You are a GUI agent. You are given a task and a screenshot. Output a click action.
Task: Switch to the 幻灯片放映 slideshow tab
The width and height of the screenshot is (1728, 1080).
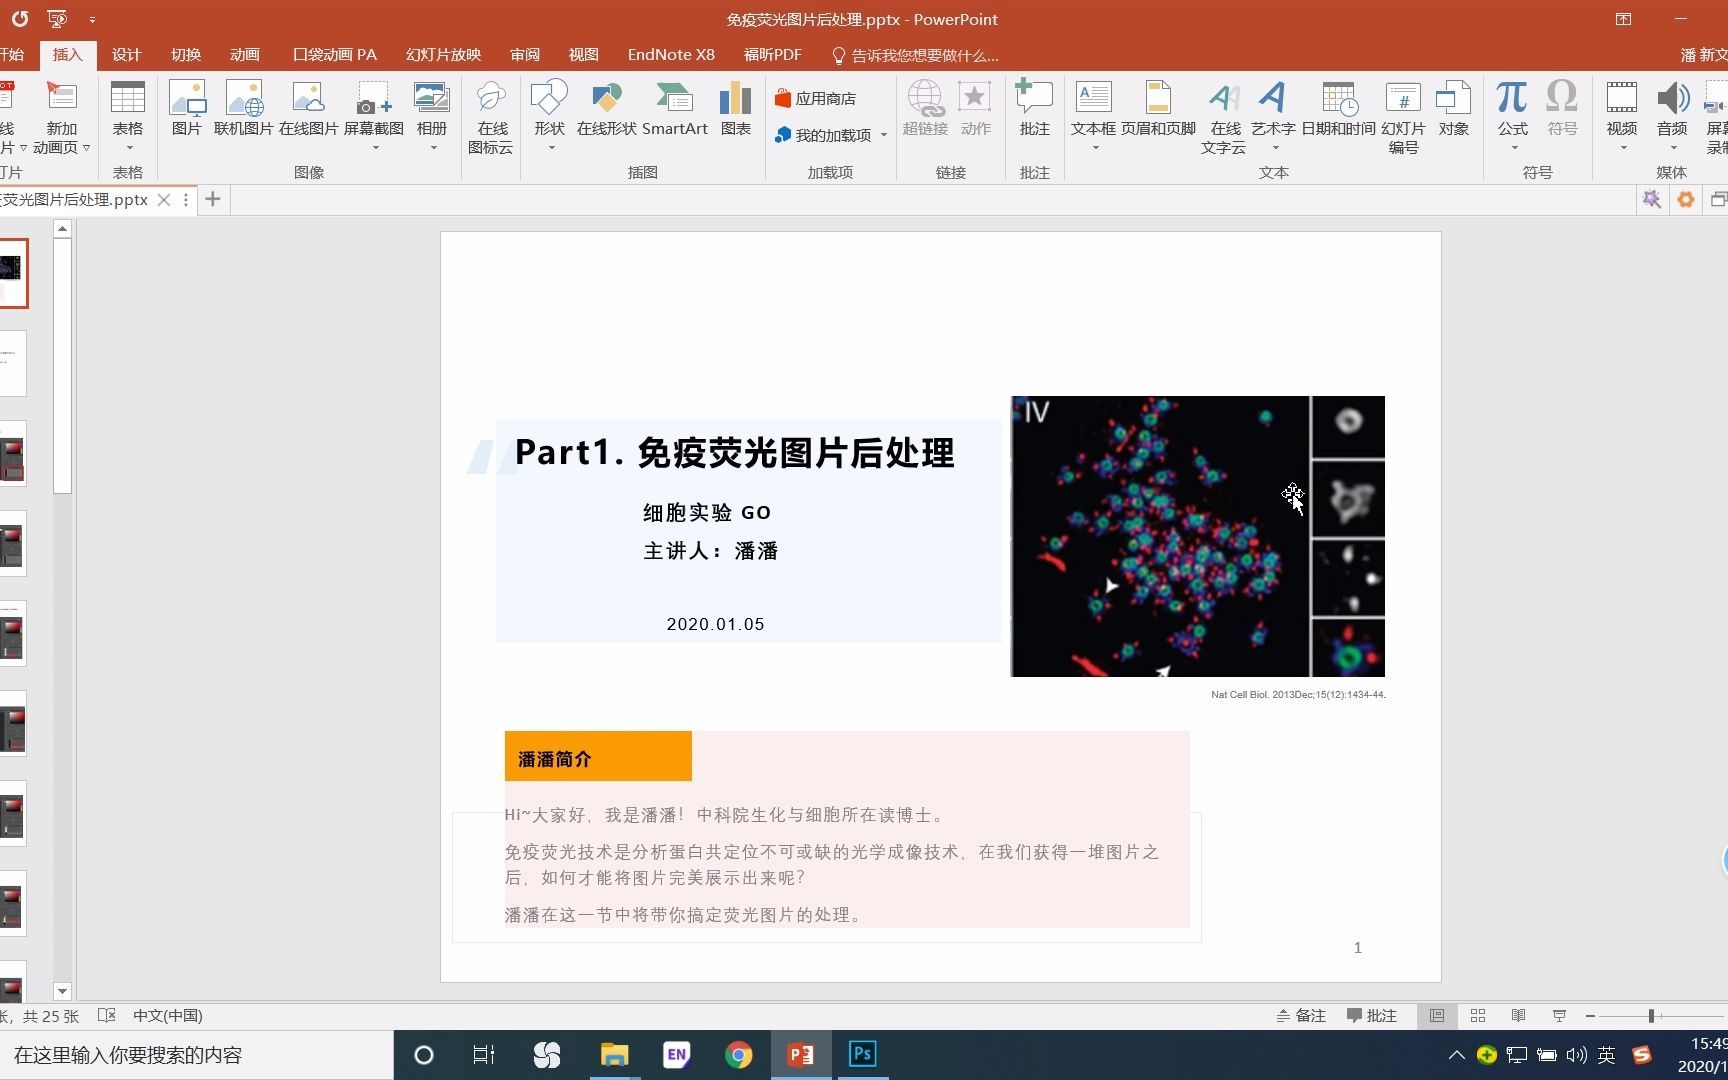[443, 55]
